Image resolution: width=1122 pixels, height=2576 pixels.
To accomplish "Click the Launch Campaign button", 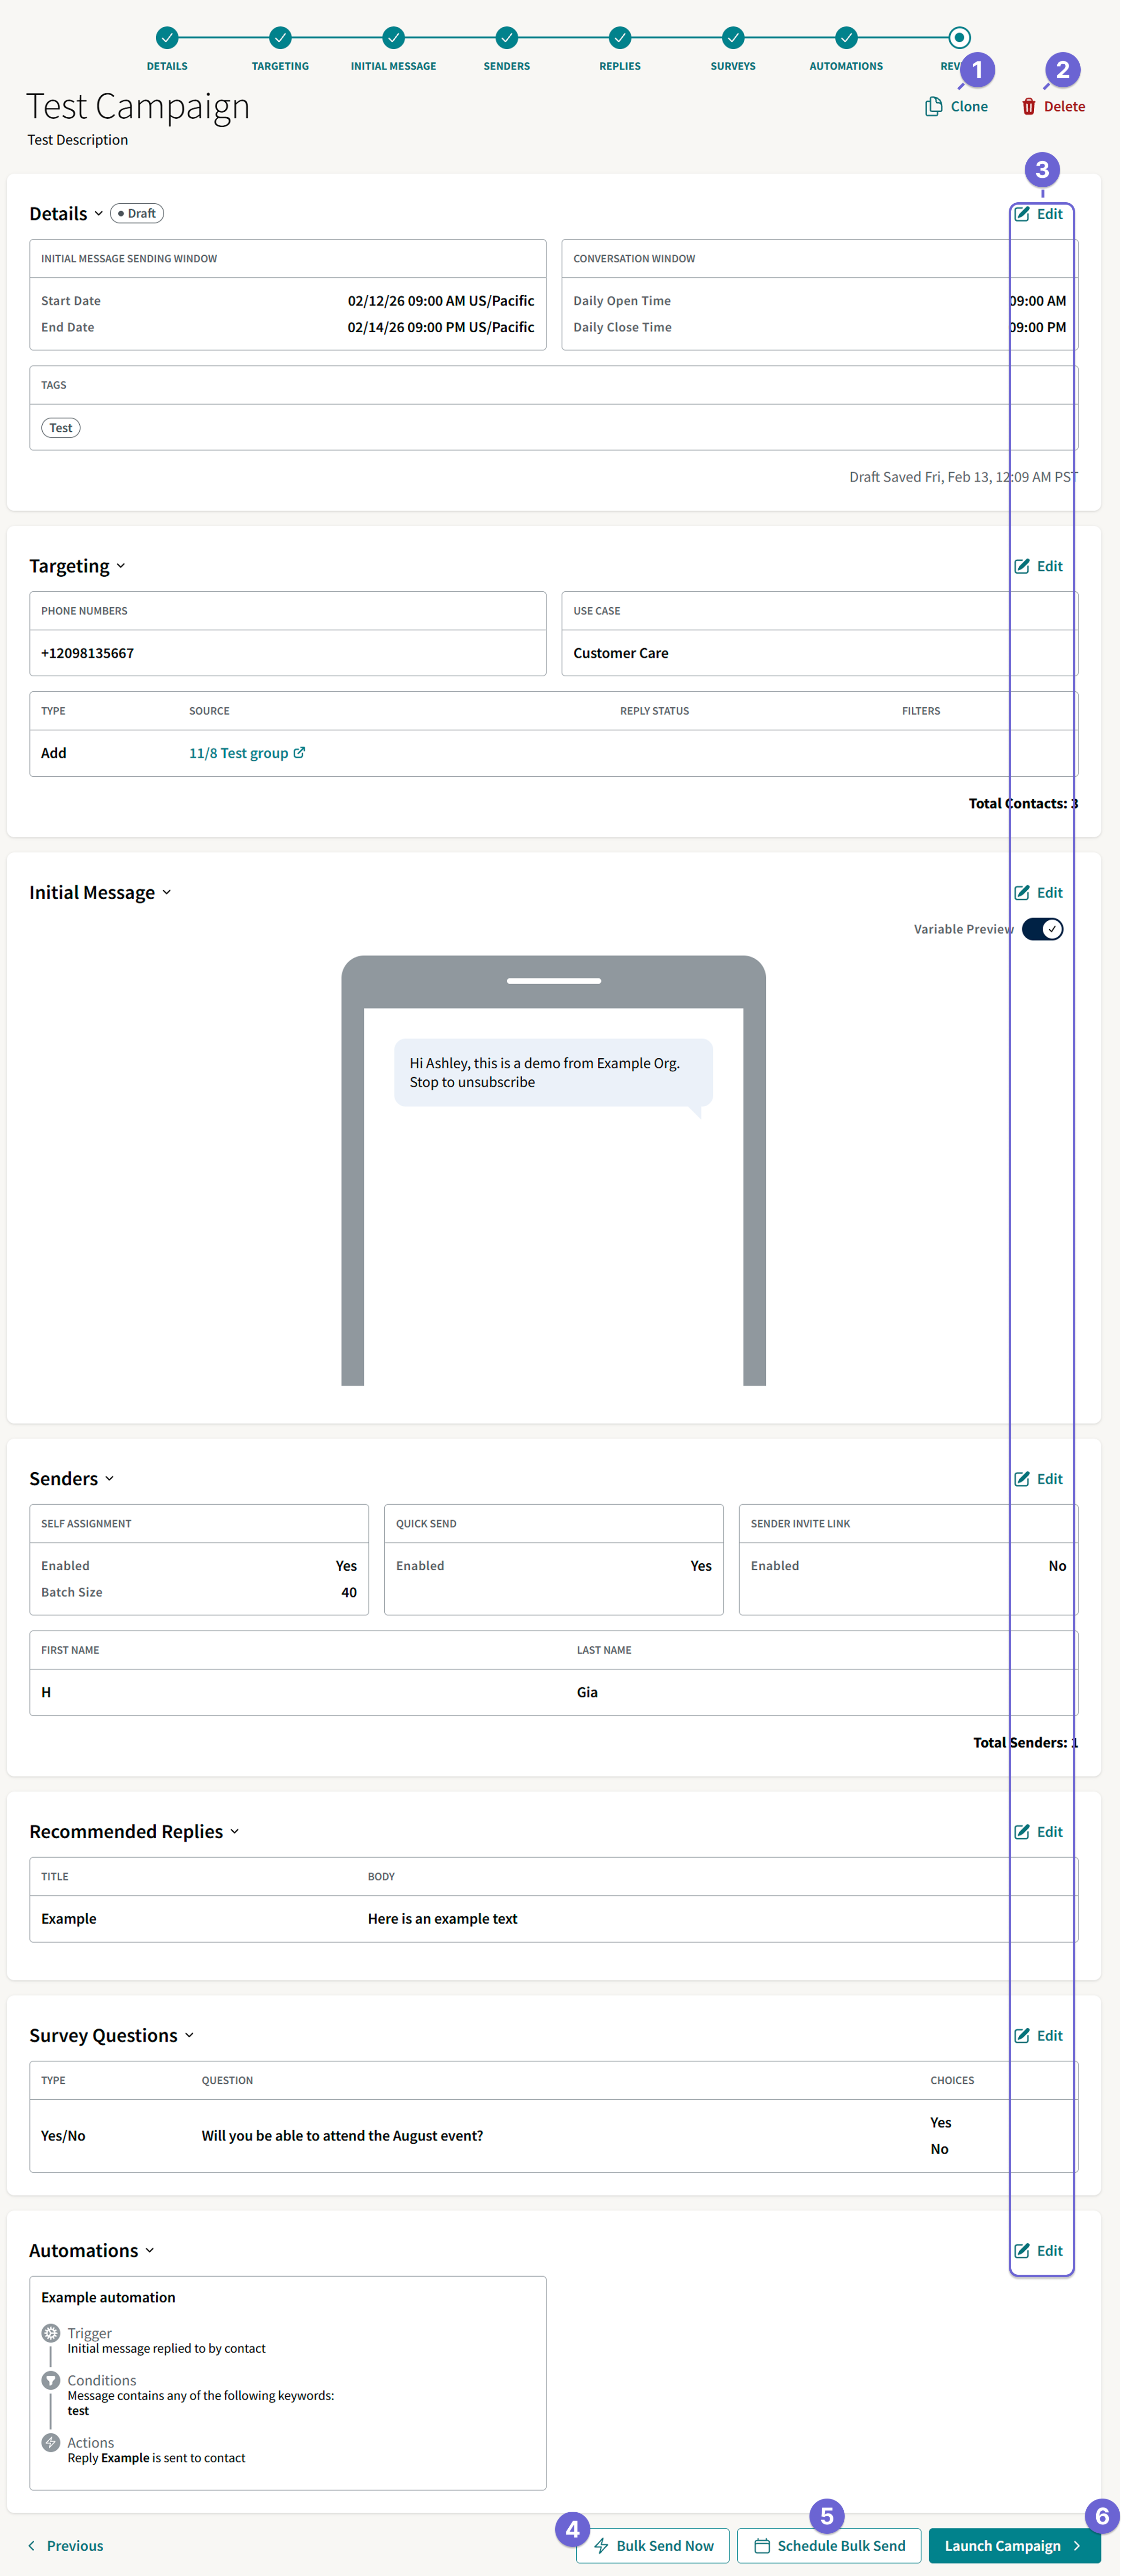I will click(1013, 2545).
